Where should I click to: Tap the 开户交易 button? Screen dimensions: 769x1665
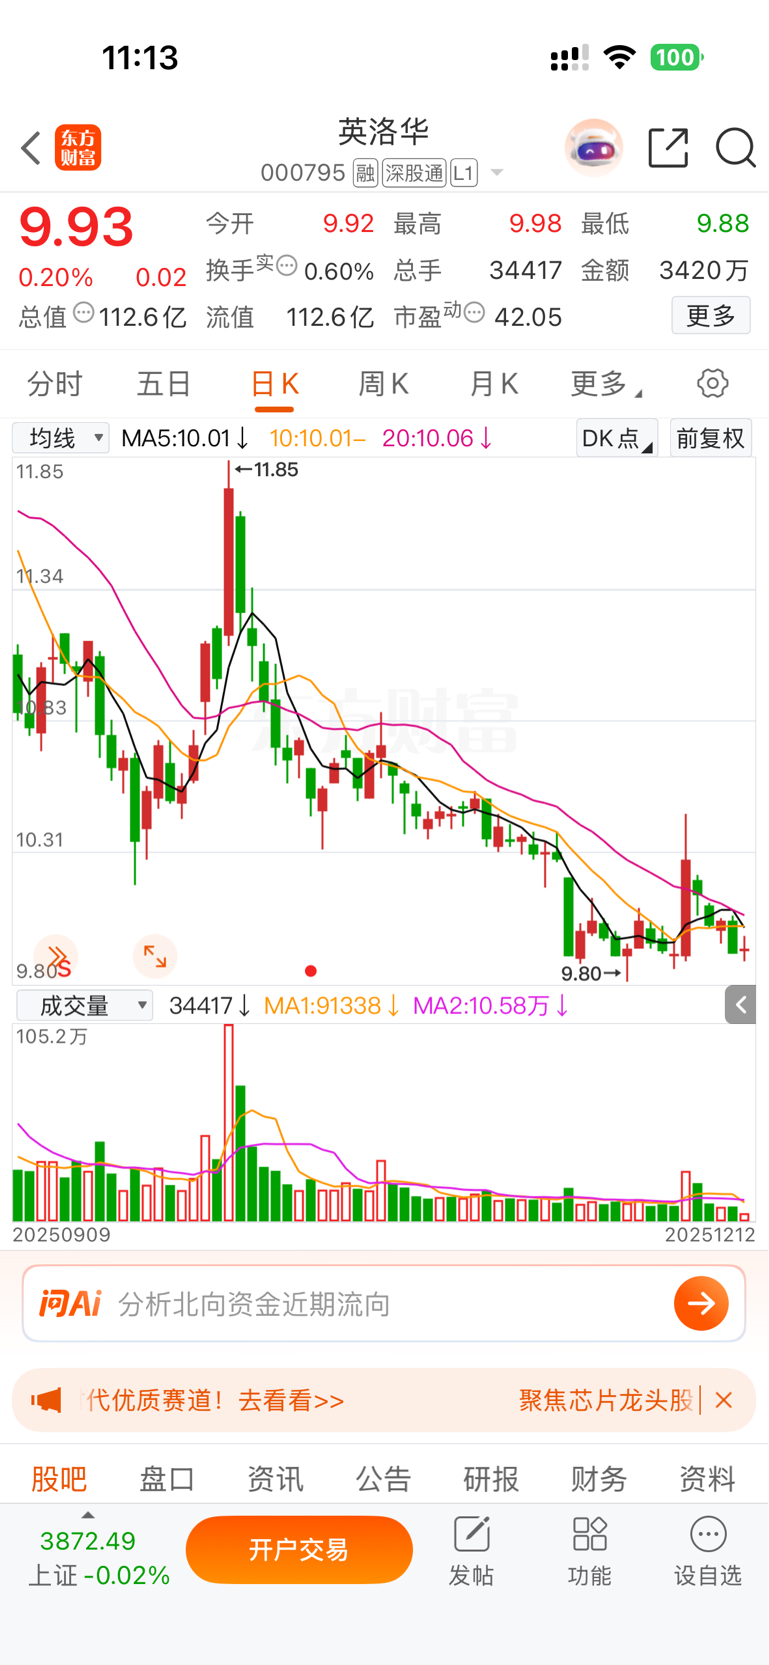pyautogui.click(x=299, y=1549)
